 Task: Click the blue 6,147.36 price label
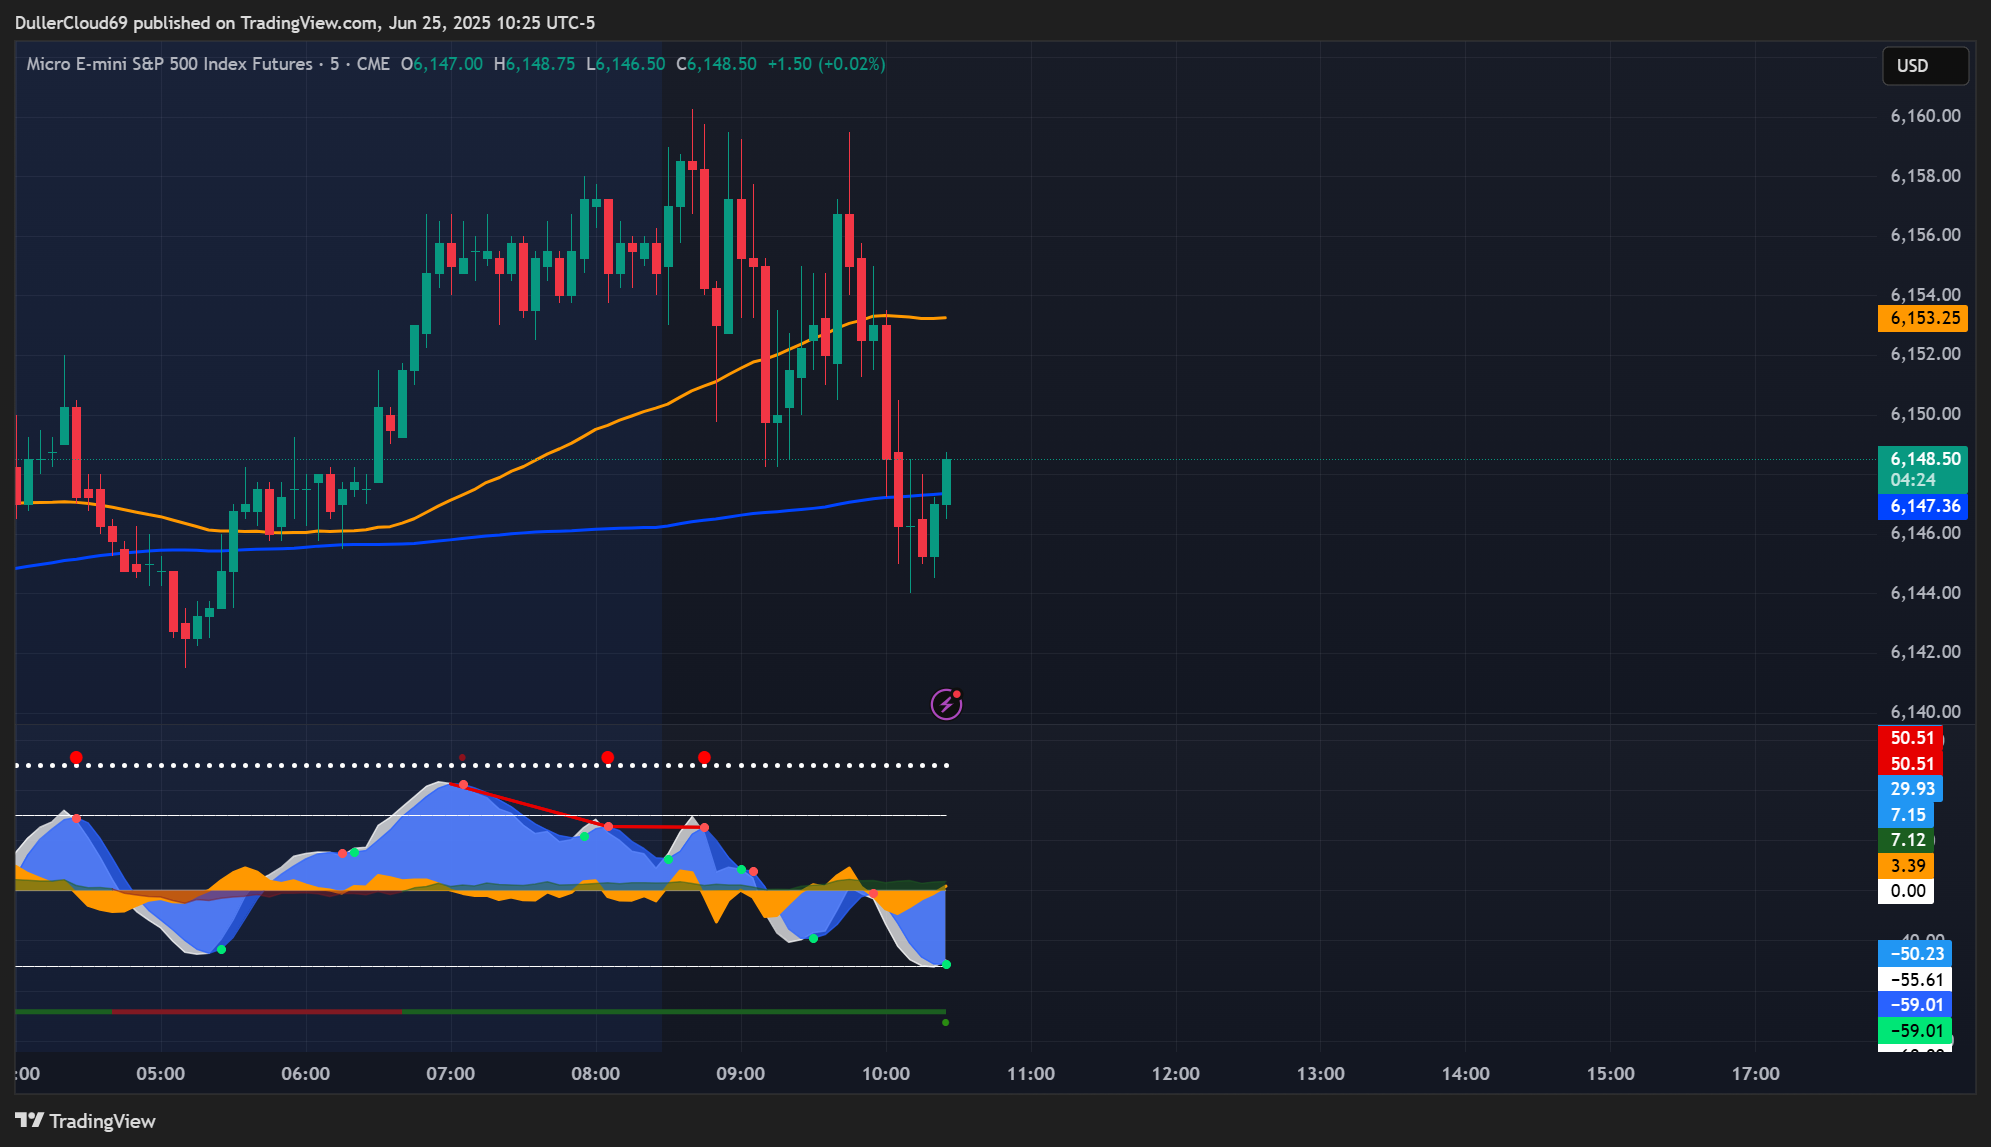(1923, 506)
